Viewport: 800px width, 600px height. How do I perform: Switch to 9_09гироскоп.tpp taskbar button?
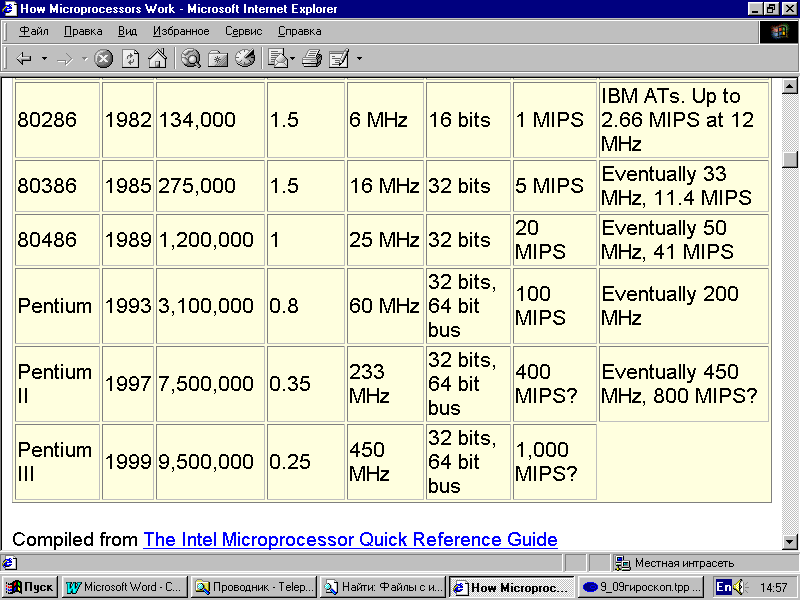tap(641, 587)
